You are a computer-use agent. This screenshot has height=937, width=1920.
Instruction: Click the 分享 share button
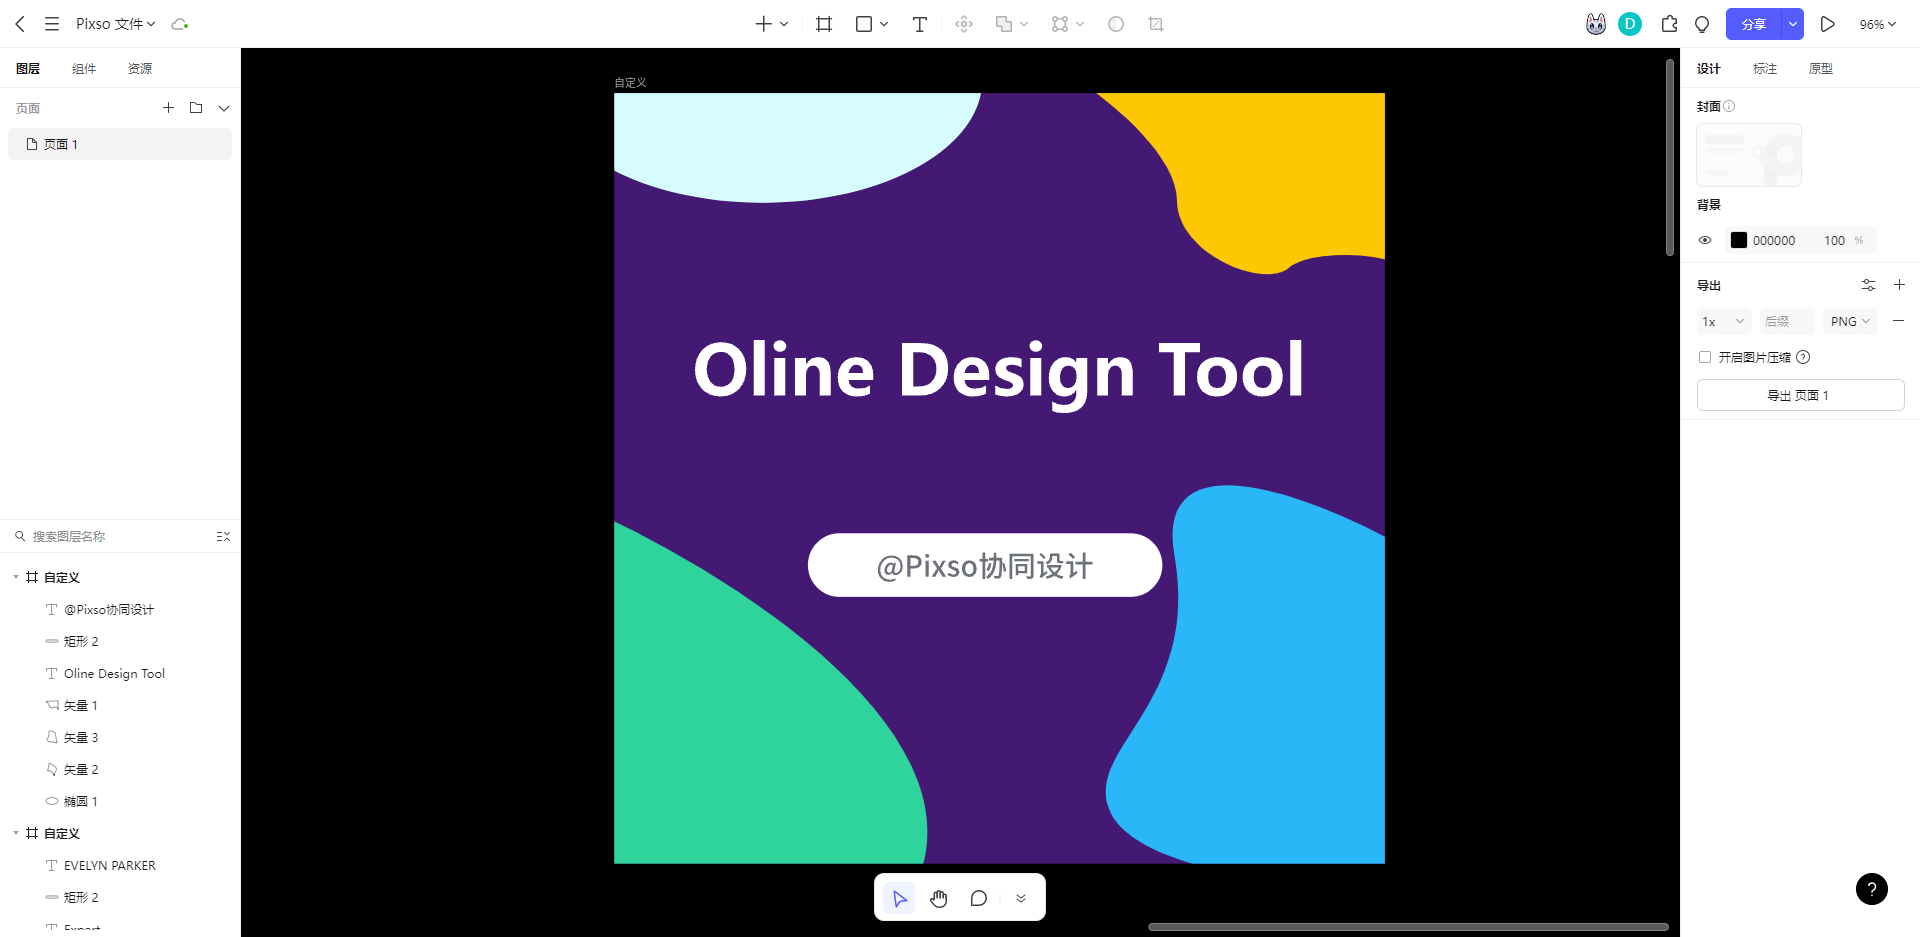(1754, 24)
